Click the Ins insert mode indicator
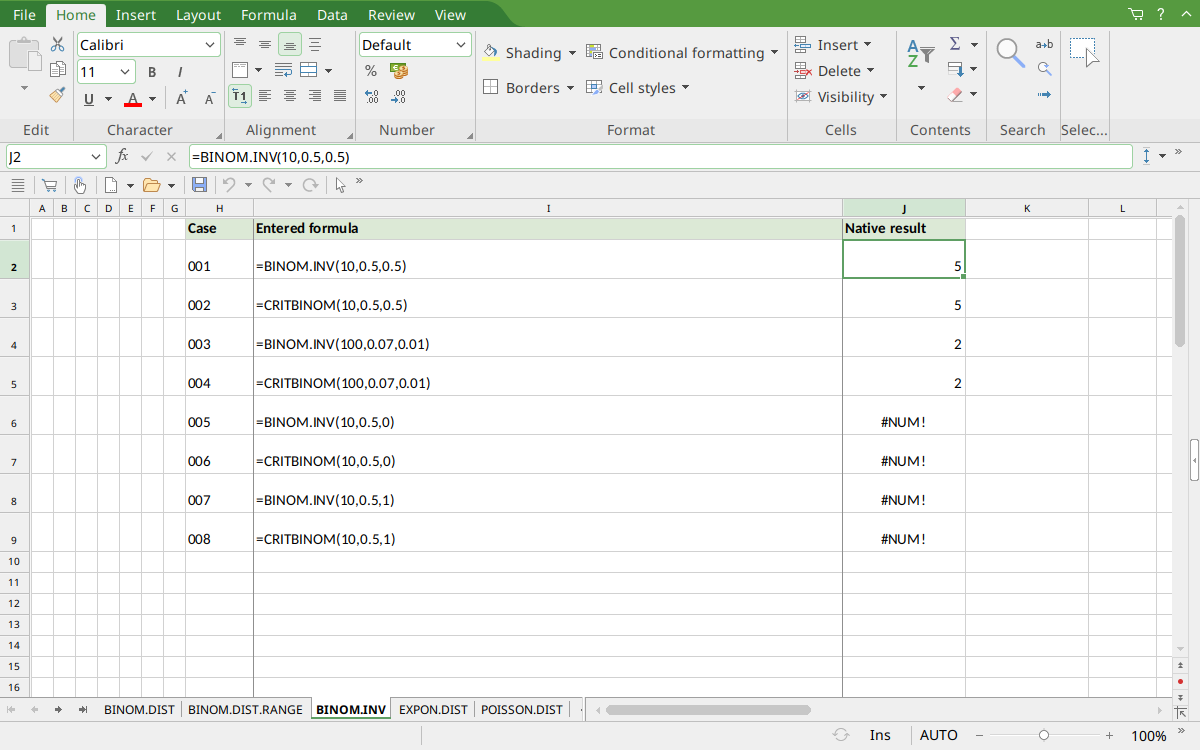1200x750 pixels. pos(880,735)
